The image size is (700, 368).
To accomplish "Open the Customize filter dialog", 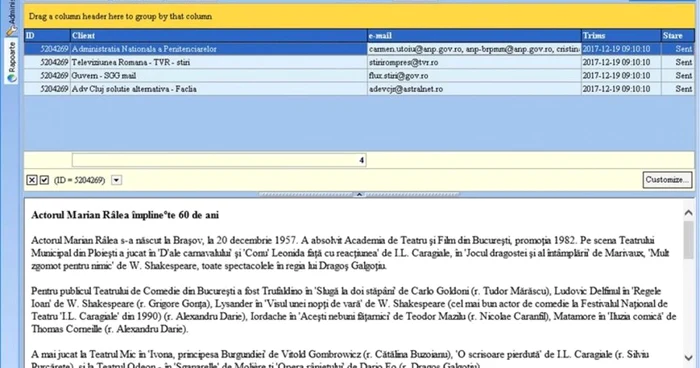I will pos(667,180).
